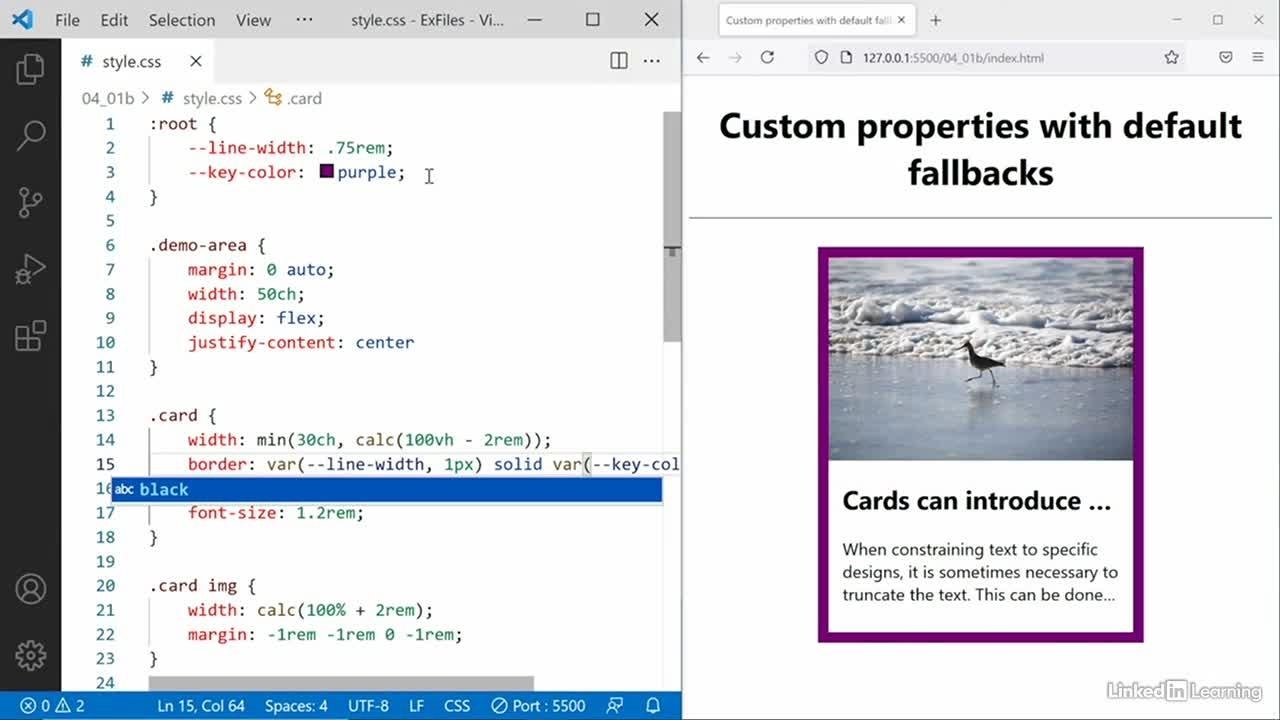Open the Accounts menu icon
Viewport: 1280px width, 720px height.
[30, 589]
